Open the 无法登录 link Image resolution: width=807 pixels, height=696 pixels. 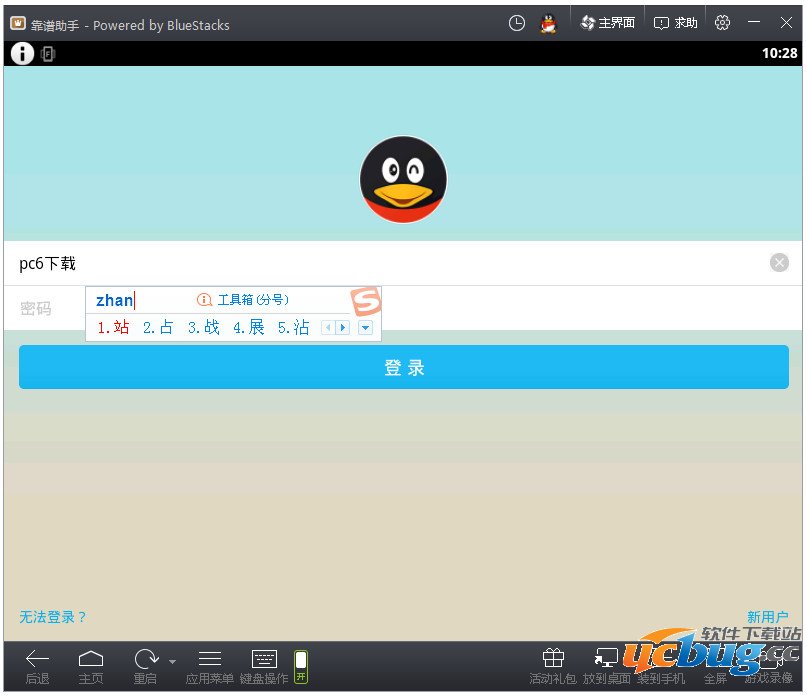53,617
